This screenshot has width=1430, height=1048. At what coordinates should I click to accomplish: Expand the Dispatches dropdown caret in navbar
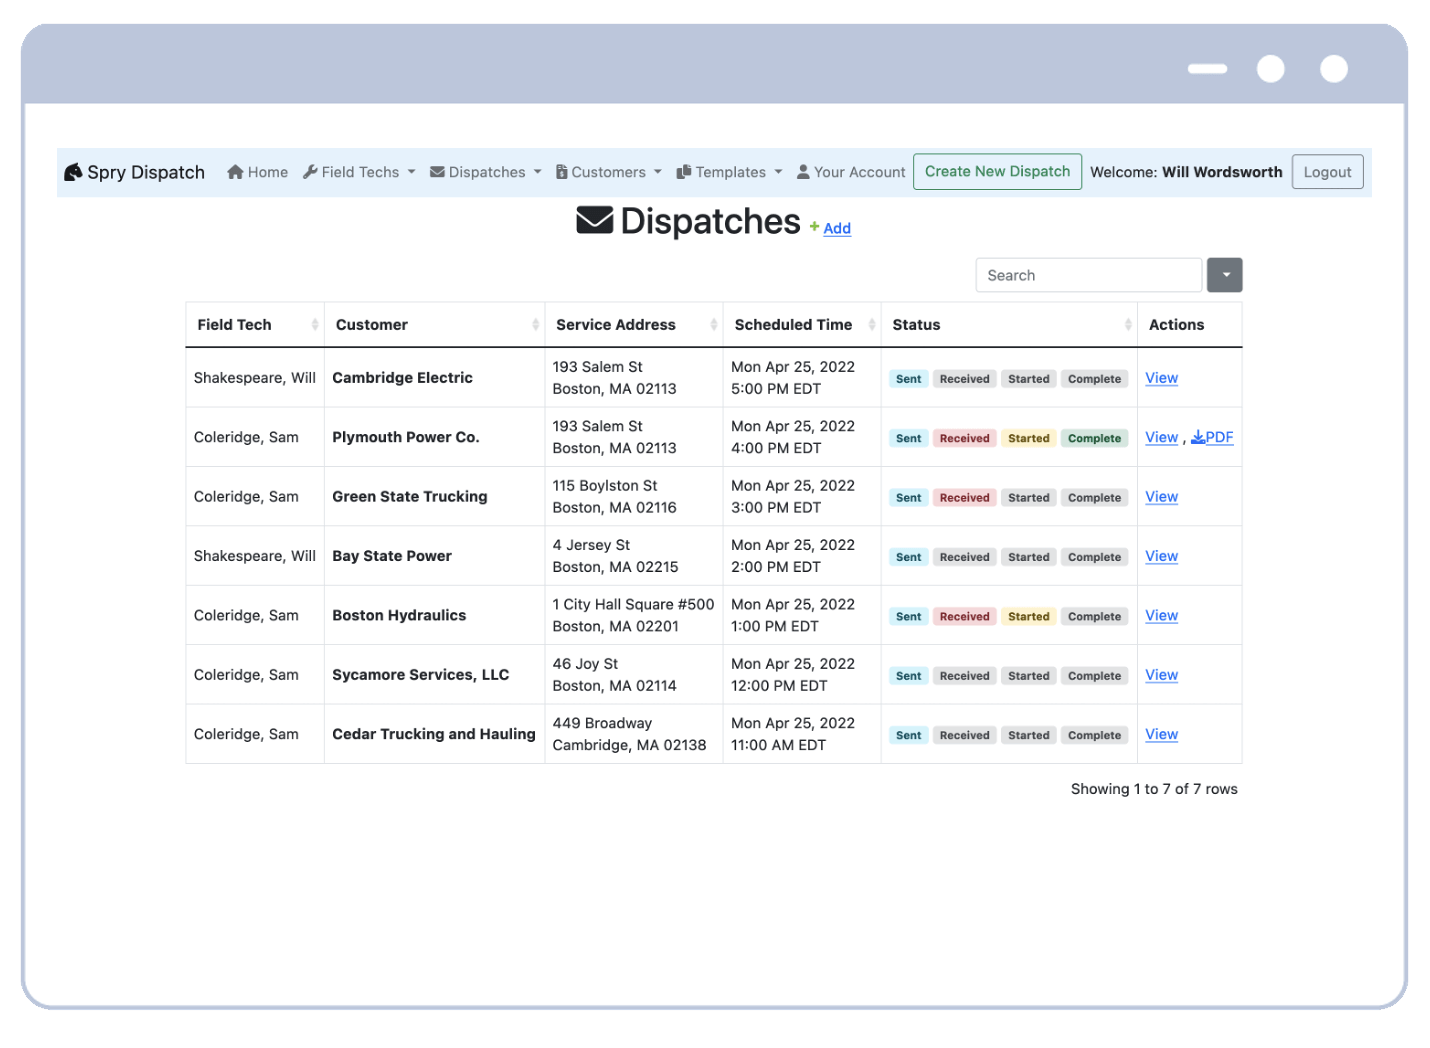point(537,172)
